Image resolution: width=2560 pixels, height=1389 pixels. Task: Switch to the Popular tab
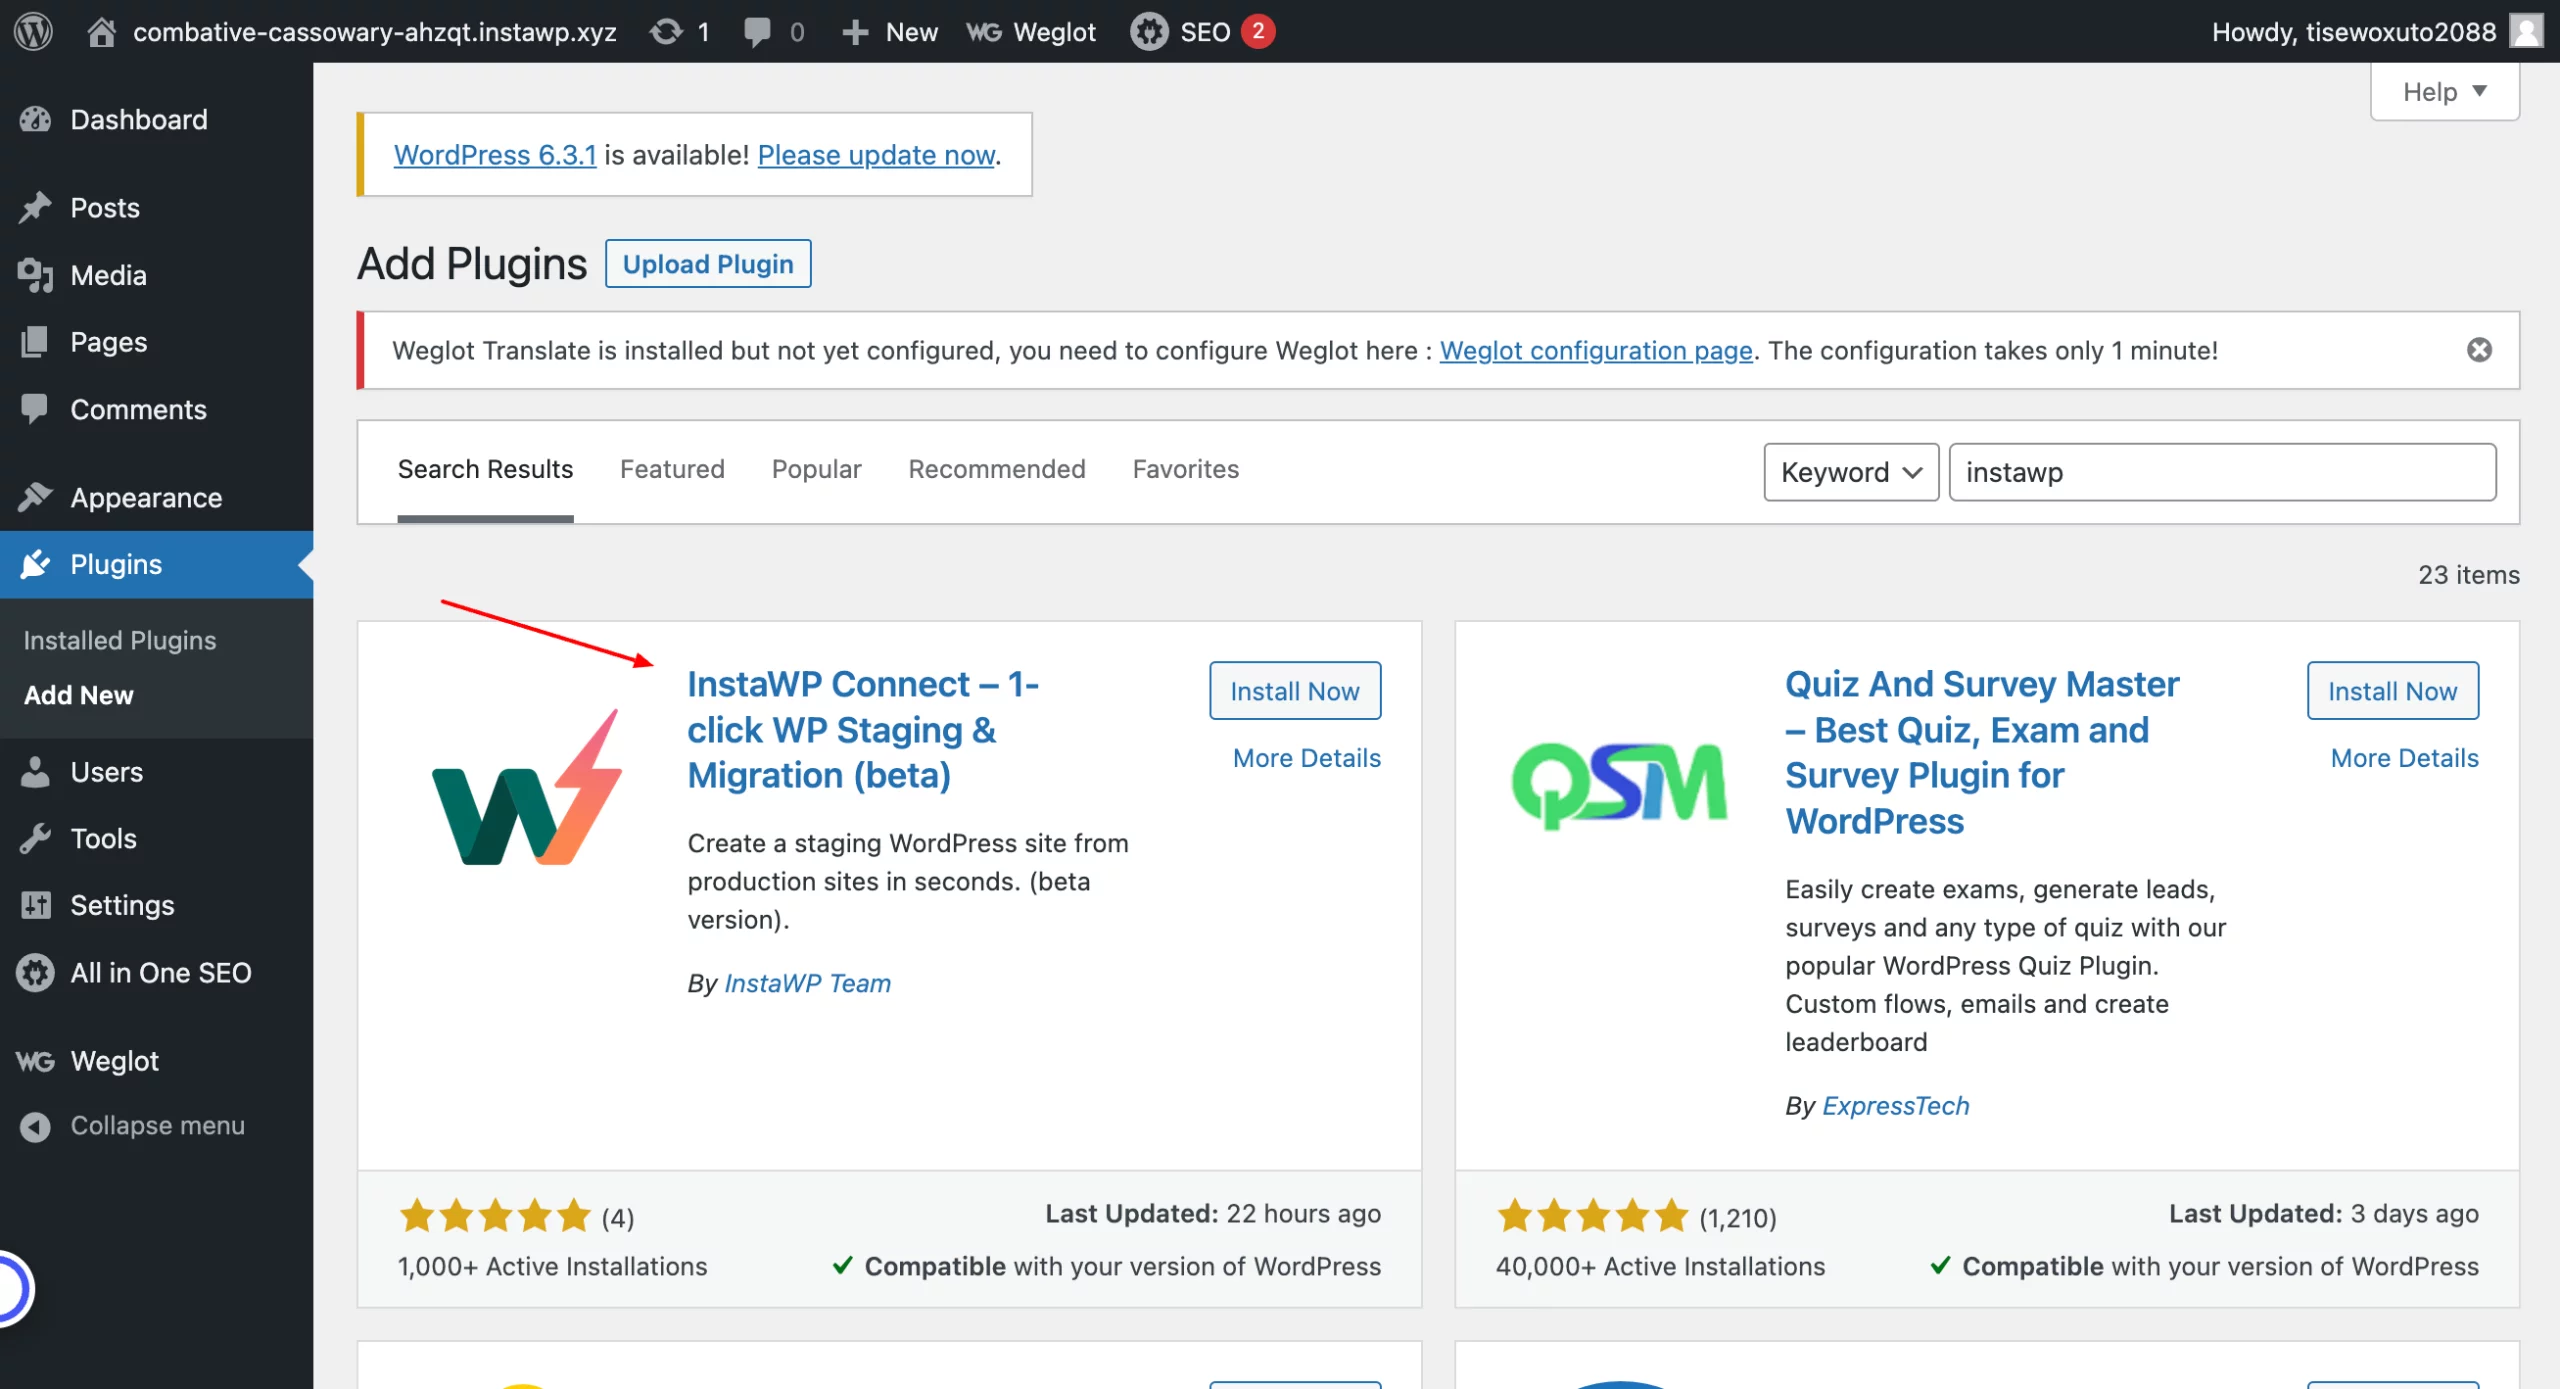pos(816,469)
